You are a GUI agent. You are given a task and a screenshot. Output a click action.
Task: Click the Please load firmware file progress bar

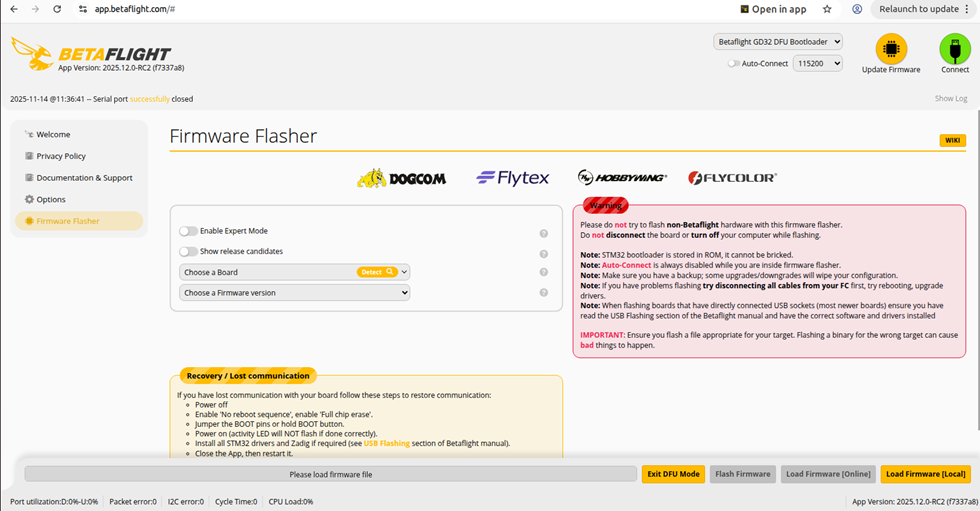point(331,474)
